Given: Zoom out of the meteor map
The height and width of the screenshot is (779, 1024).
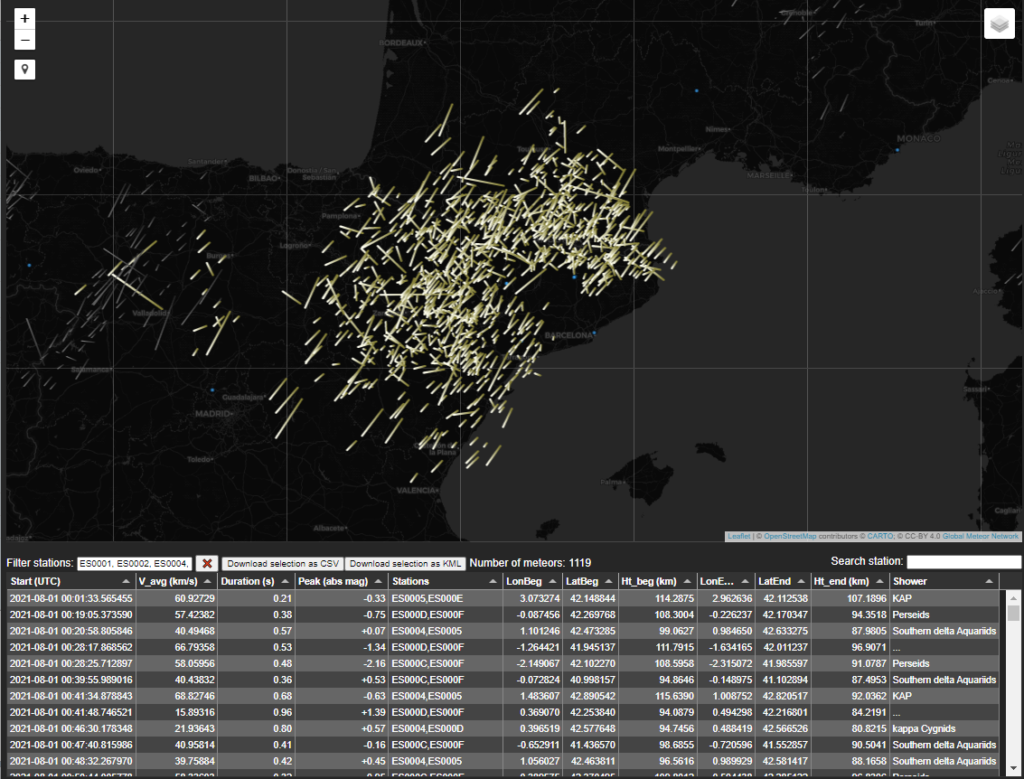Looking at the screenshot, I should pyautogui.click(x=25, y=40).
